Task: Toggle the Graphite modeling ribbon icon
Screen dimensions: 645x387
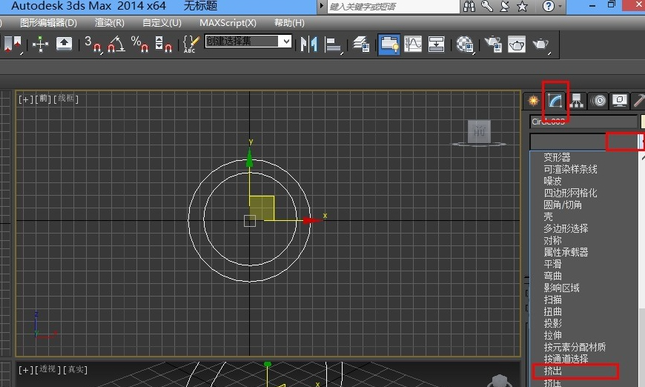Action: coord(389,44)
